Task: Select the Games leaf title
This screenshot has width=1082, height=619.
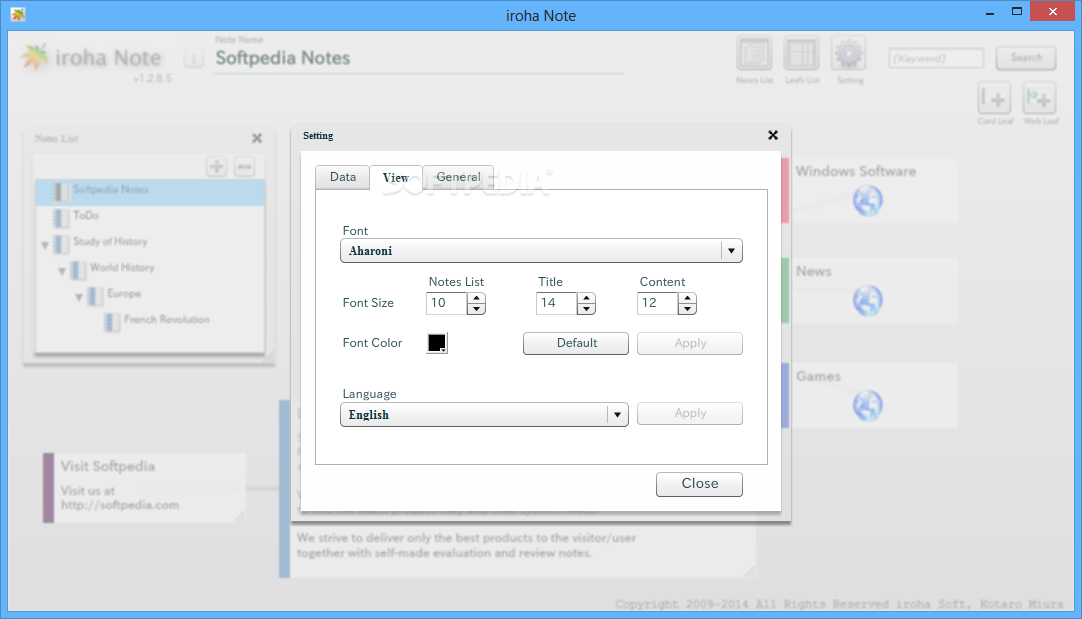Action: pos(818,377)
